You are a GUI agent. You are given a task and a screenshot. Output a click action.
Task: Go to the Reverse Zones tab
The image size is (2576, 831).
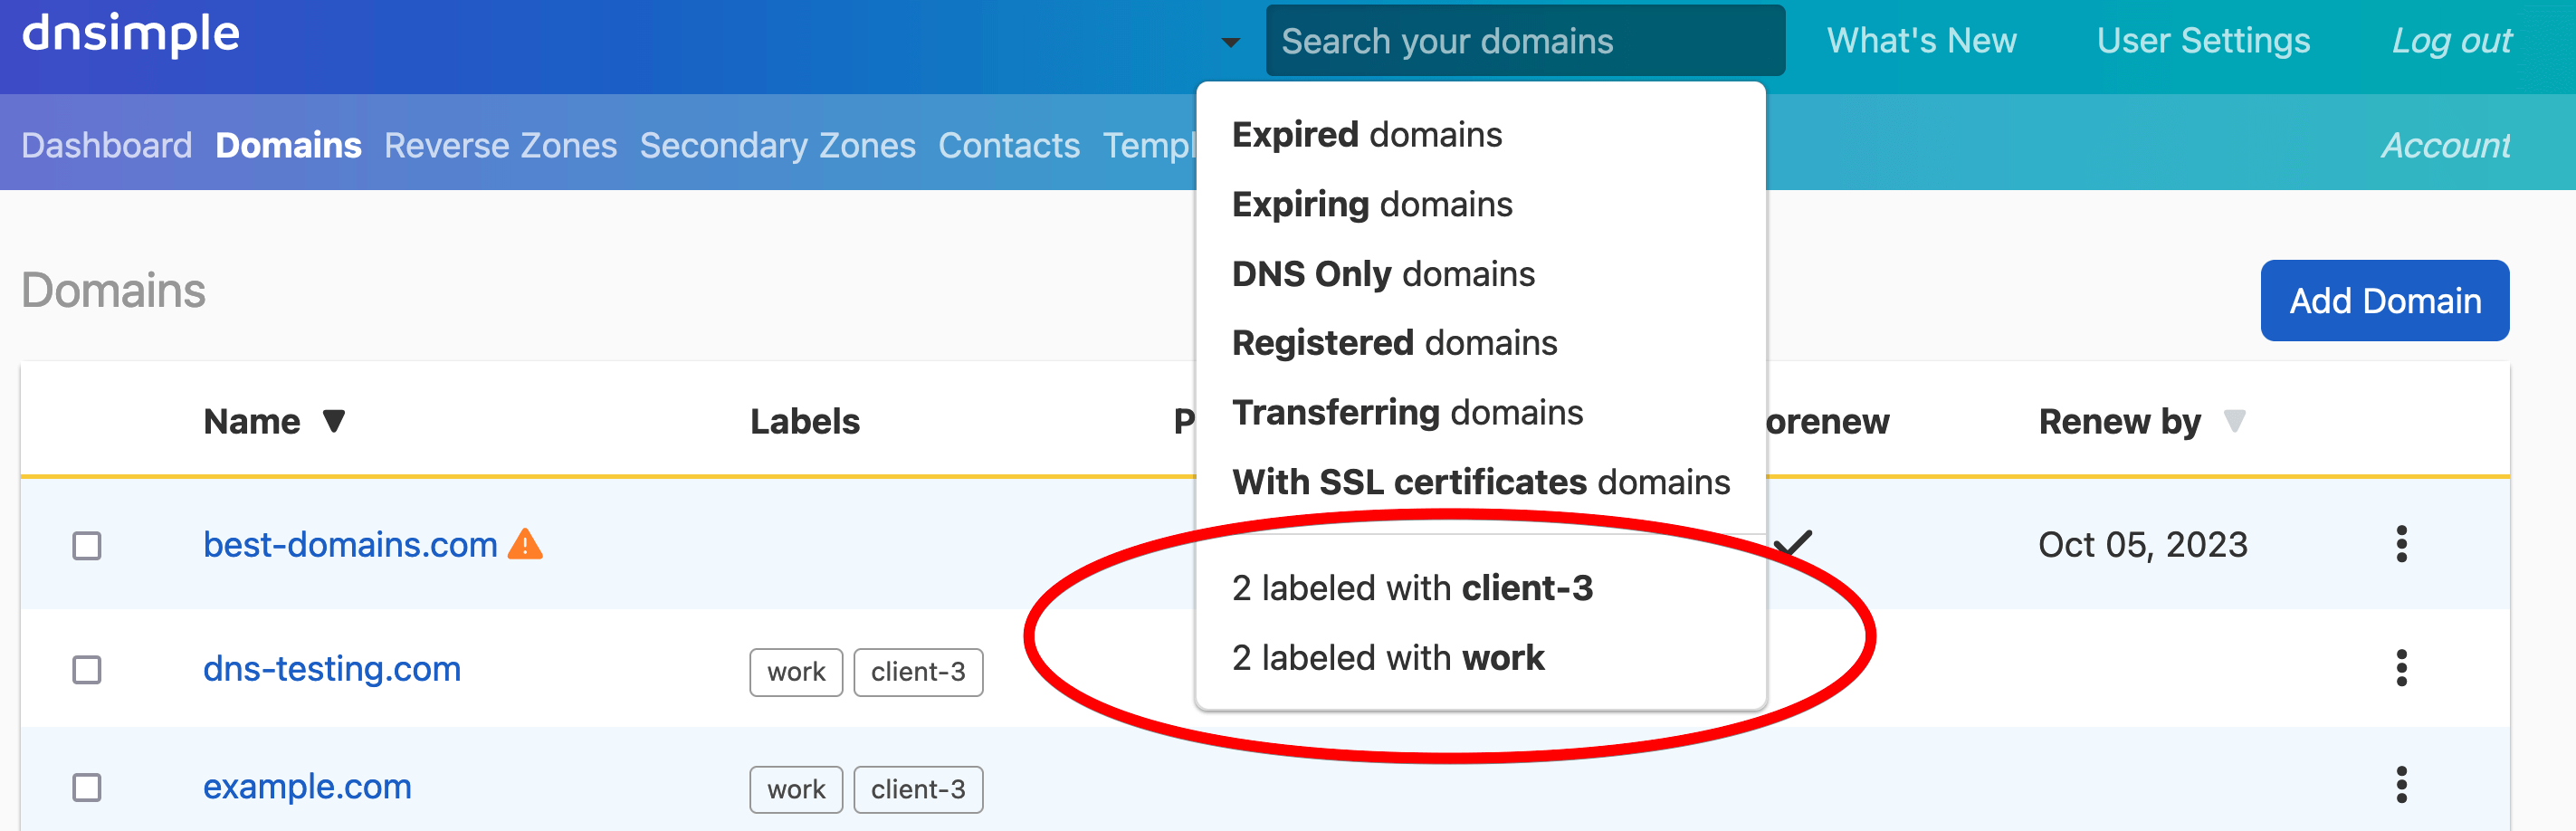(500, 146)
